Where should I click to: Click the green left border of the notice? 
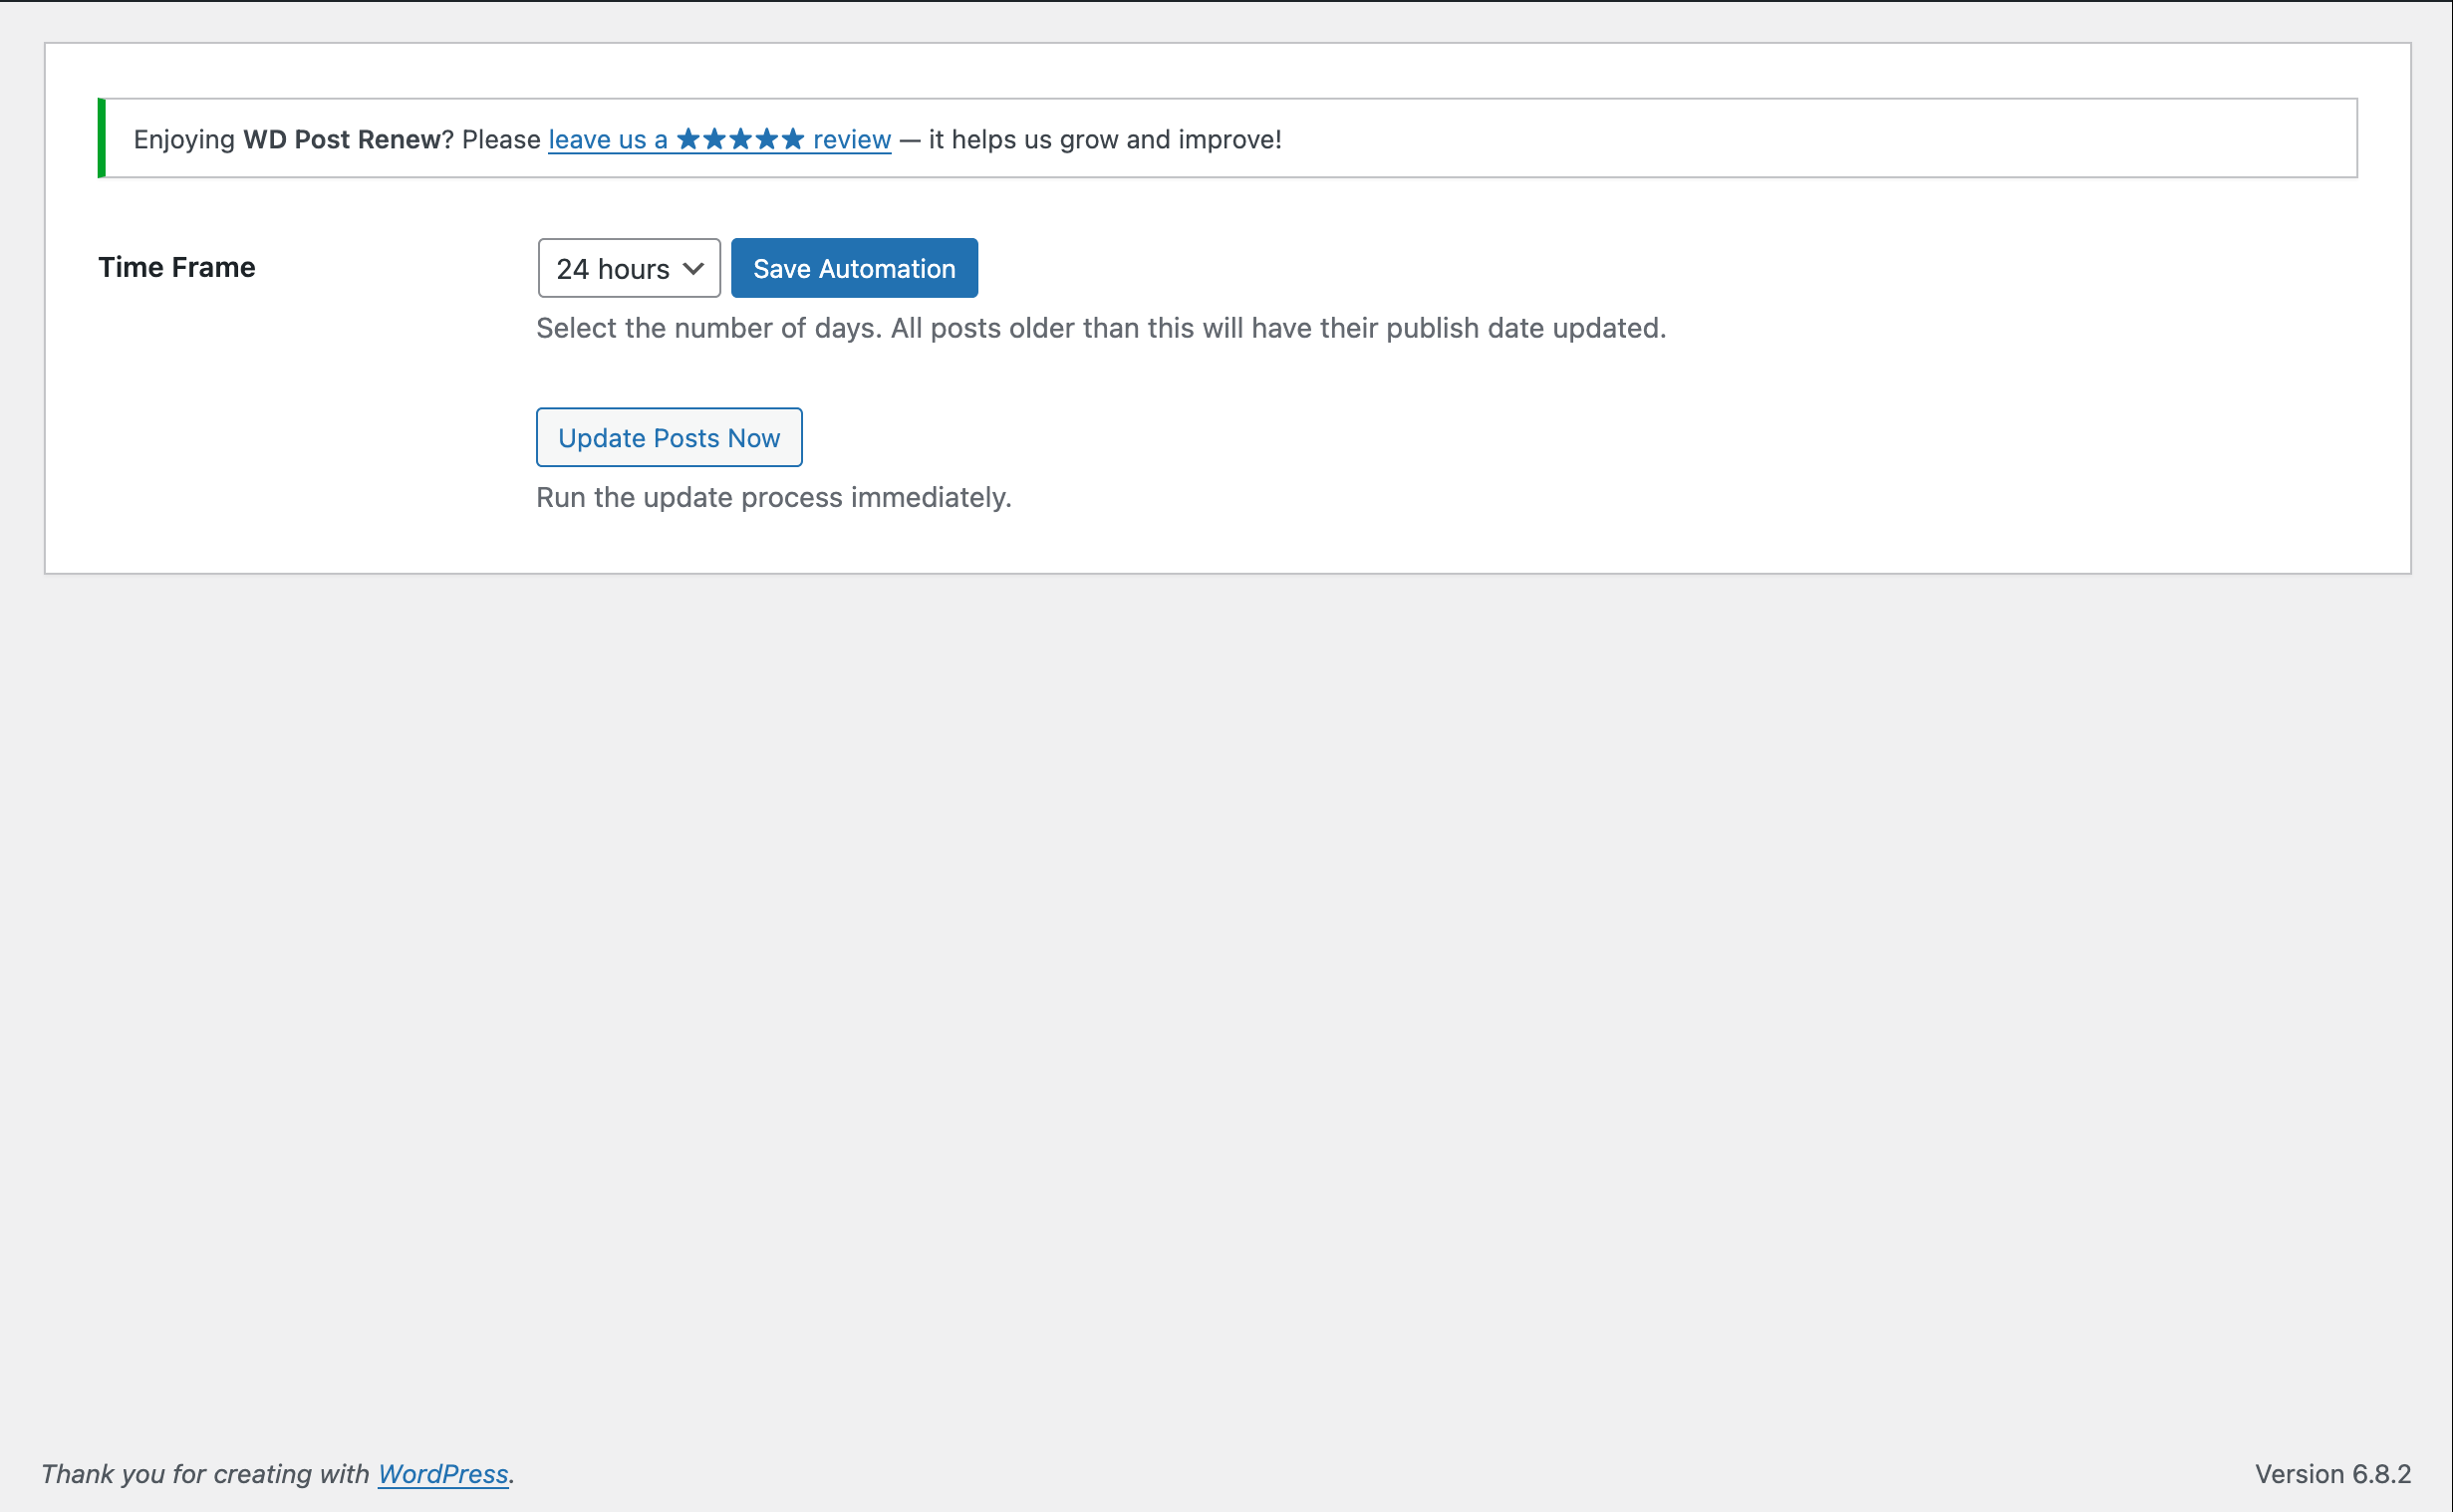[x=101, y=138]
